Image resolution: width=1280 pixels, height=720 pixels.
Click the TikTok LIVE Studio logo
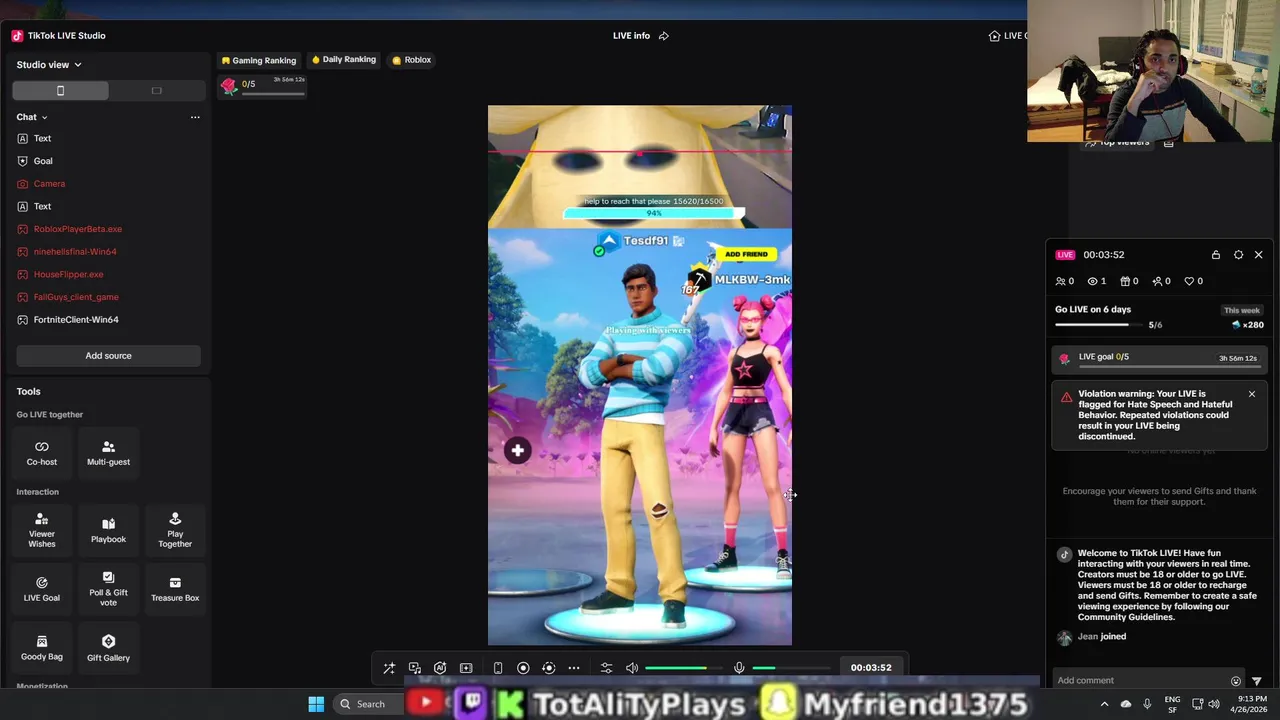[x=17, y=36]
